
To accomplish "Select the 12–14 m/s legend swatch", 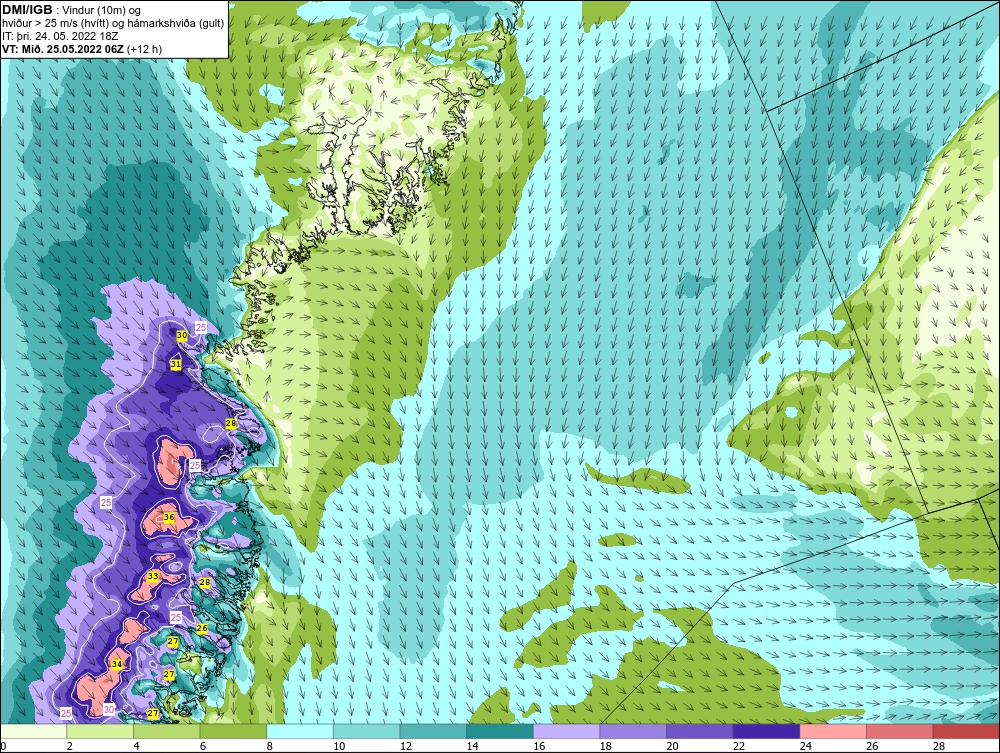I will (433, 731).
